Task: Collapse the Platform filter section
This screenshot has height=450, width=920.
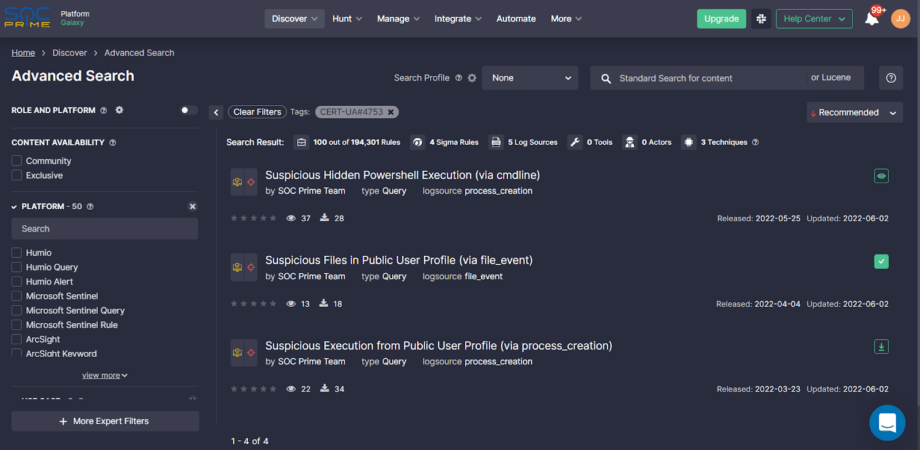Action: pos(14,207)
